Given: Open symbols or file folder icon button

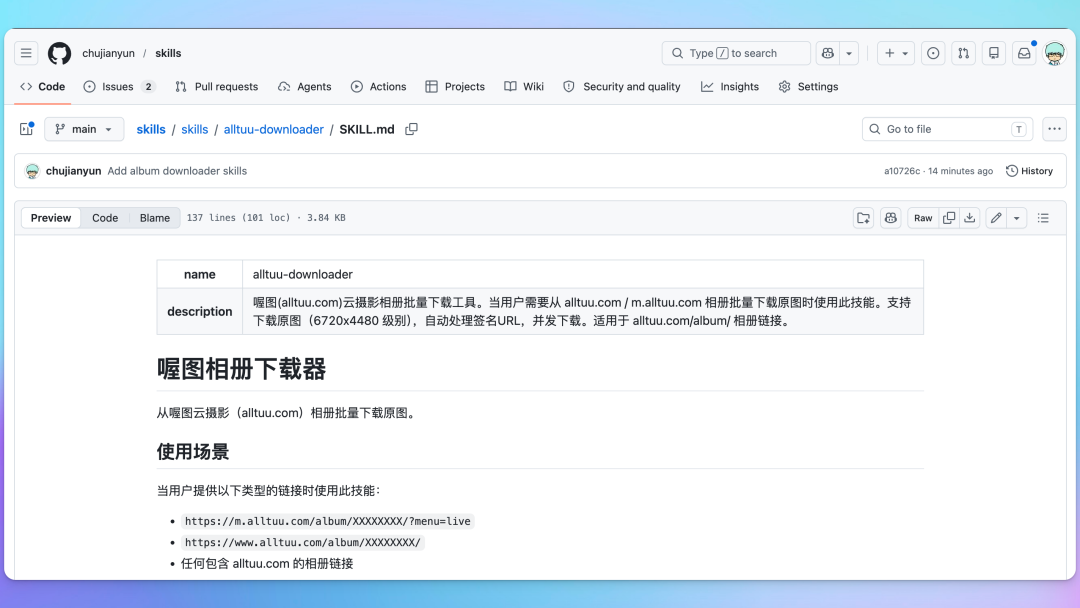Looking at the screenshot, I should (863, 218).
